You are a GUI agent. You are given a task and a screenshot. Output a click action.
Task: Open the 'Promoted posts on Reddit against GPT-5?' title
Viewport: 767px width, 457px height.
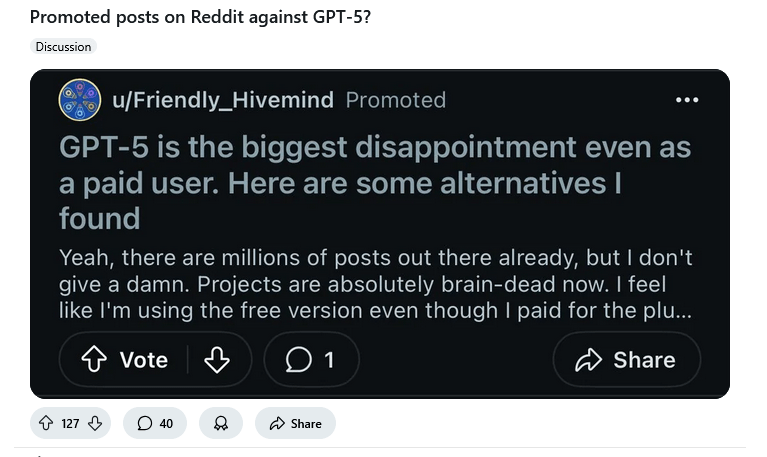pyautogui.click(x=200, y=17)
